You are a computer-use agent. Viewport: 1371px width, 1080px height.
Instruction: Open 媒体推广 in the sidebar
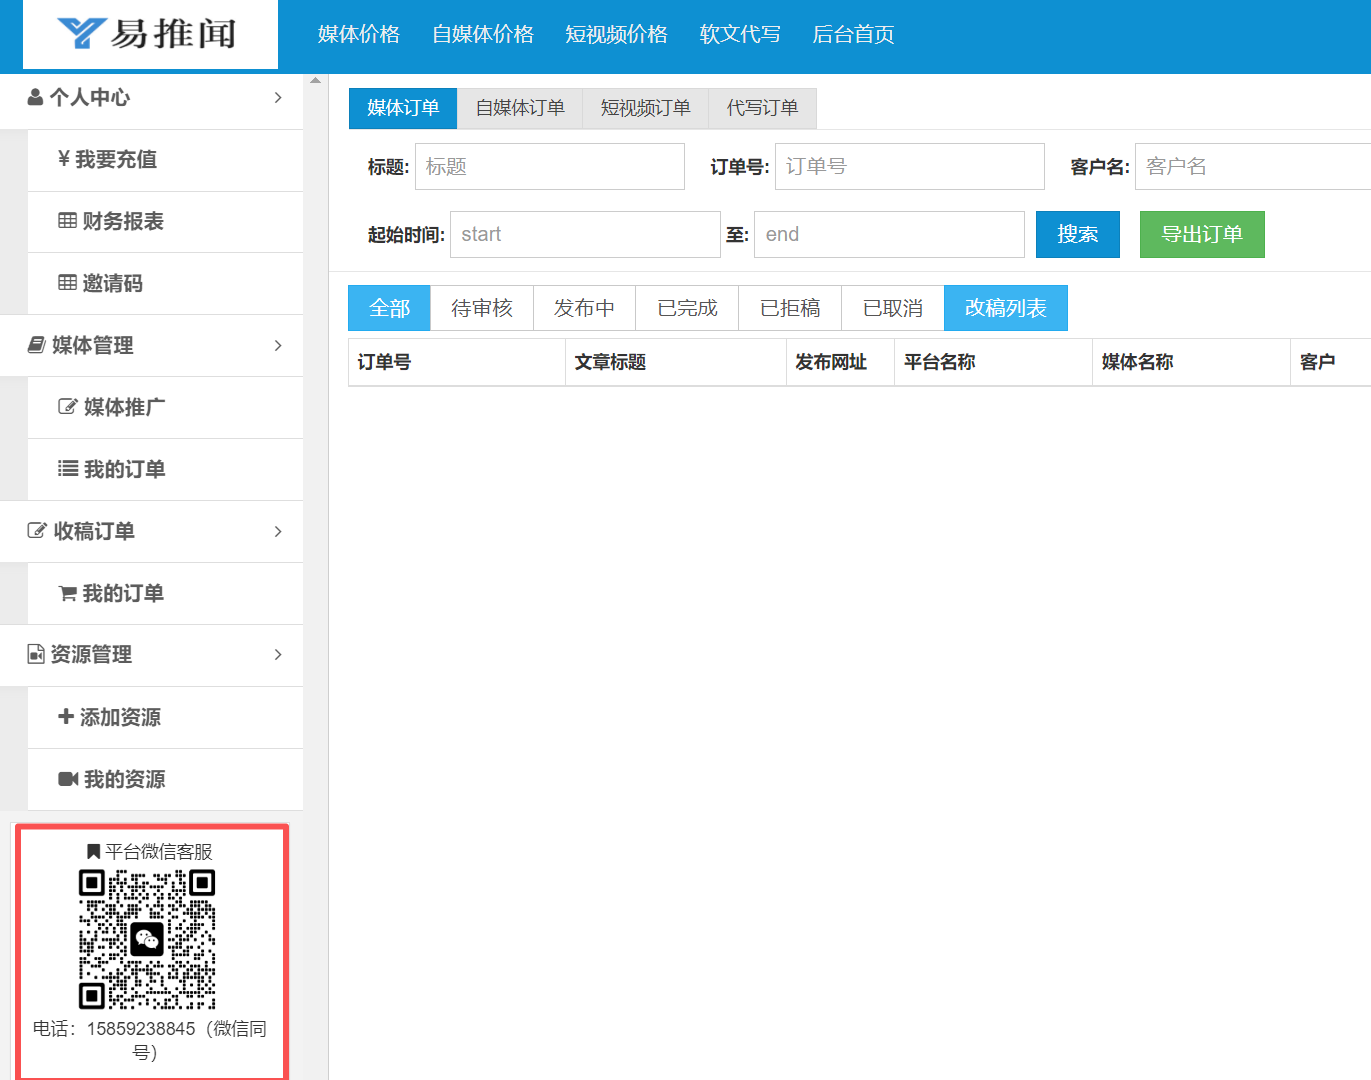tap(165, 408)
